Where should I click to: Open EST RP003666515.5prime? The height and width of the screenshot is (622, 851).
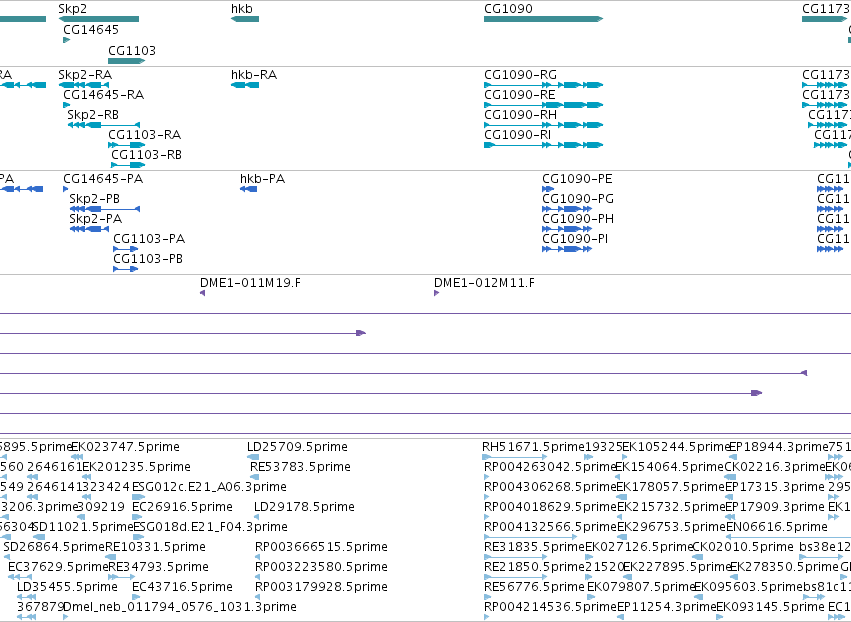[x=321, y=547]
